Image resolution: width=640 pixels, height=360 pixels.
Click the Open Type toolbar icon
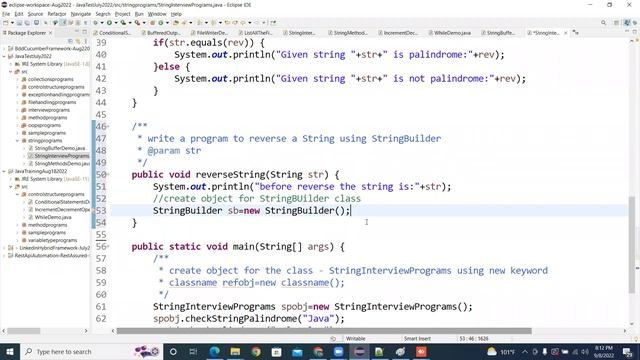[176, 23]
